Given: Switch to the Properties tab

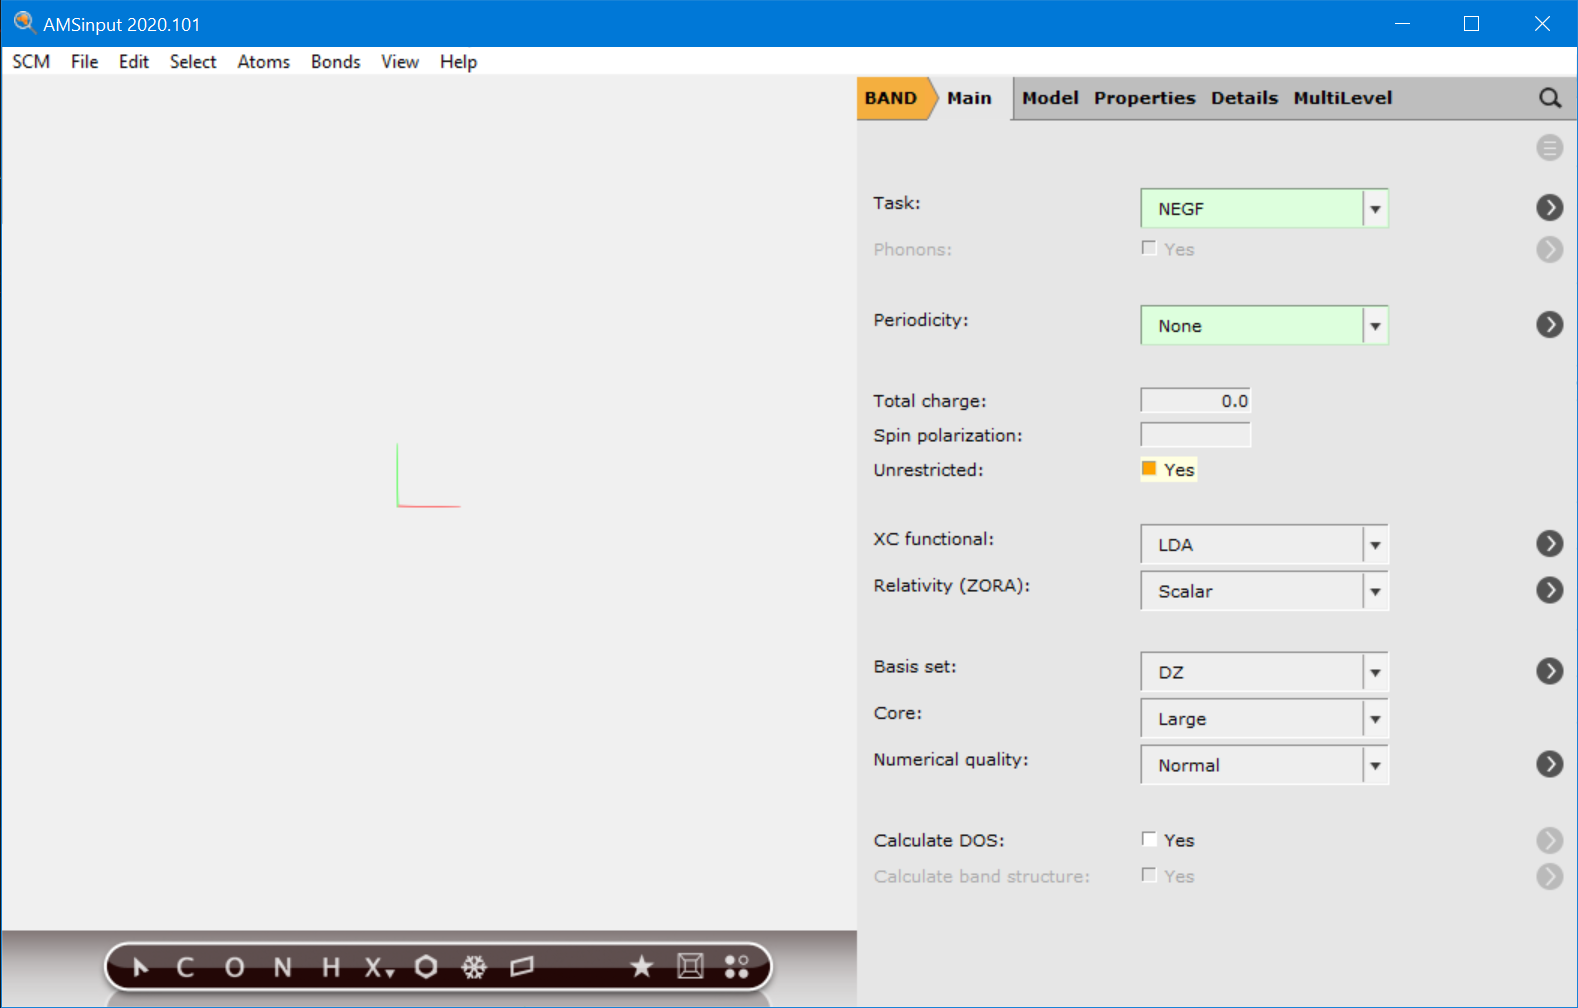Looking at the screenshot, I should [1144, 98].
